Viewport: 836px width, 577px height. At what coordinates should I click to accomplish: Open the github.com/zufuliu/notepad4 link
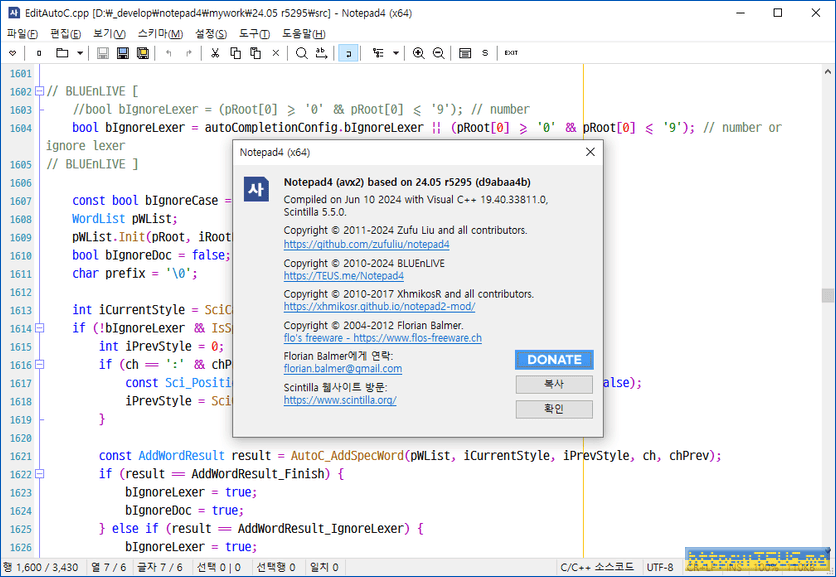coord(366,244)
